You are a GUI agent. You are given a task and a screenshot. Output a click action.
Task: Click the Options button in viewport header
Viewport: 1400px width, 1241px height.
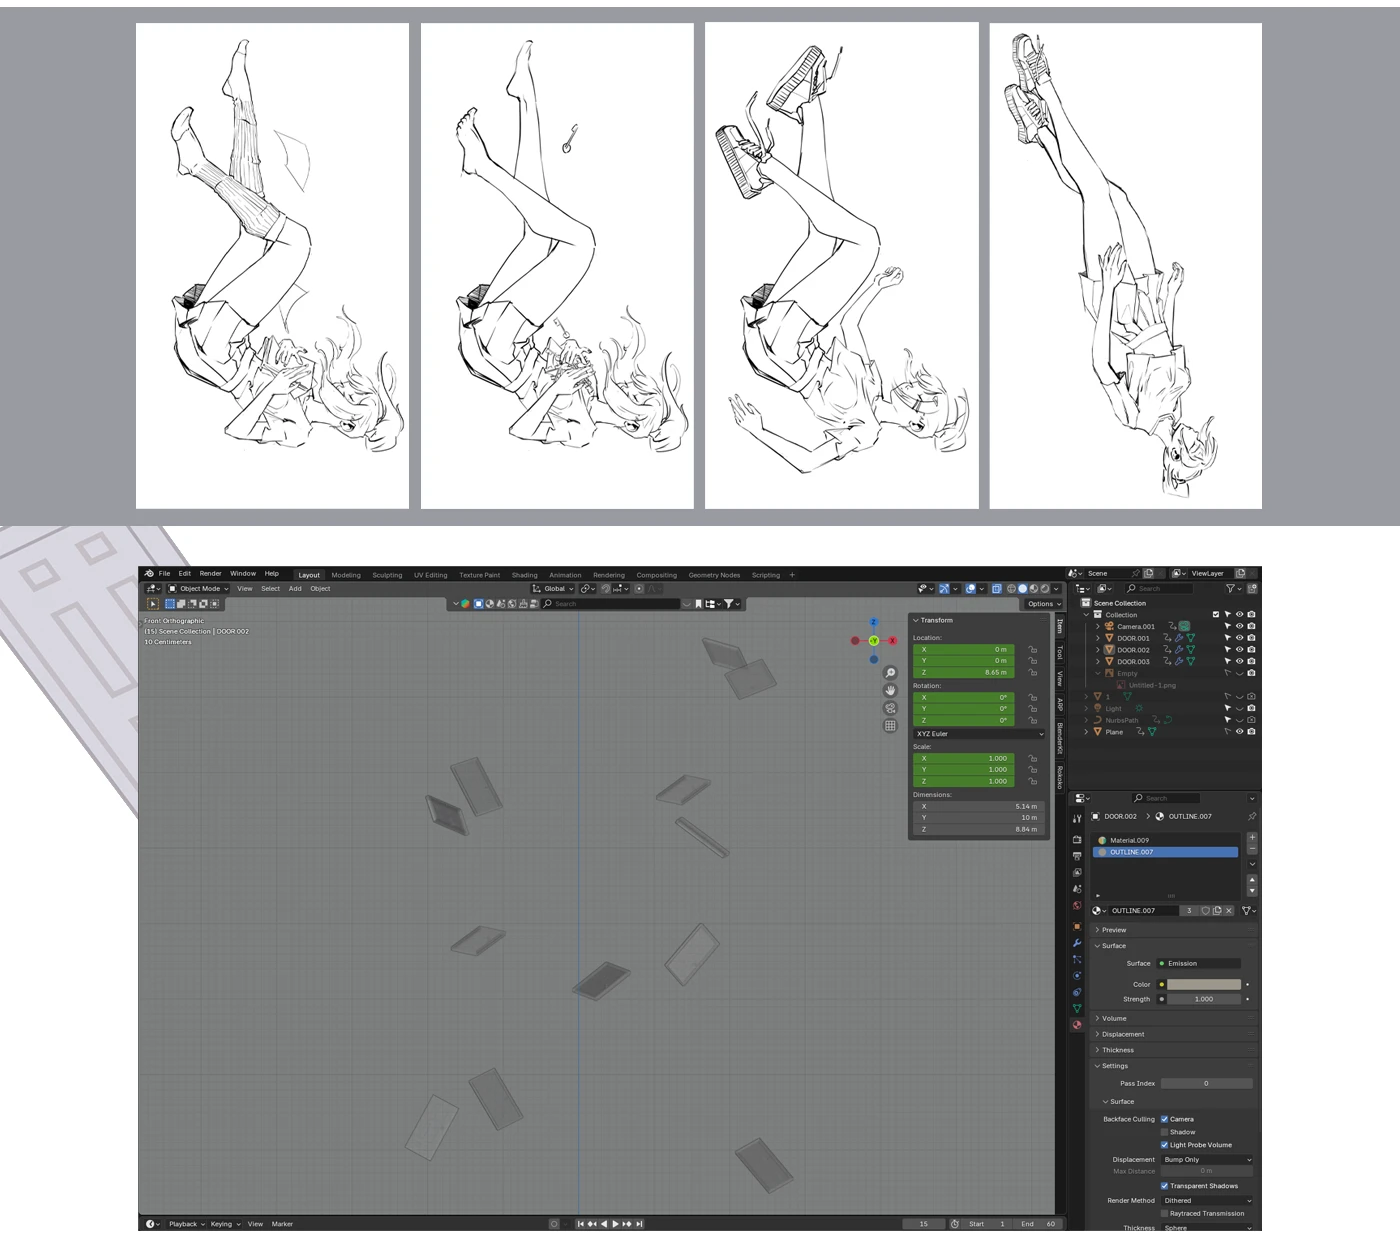[x=1043, y=604]
